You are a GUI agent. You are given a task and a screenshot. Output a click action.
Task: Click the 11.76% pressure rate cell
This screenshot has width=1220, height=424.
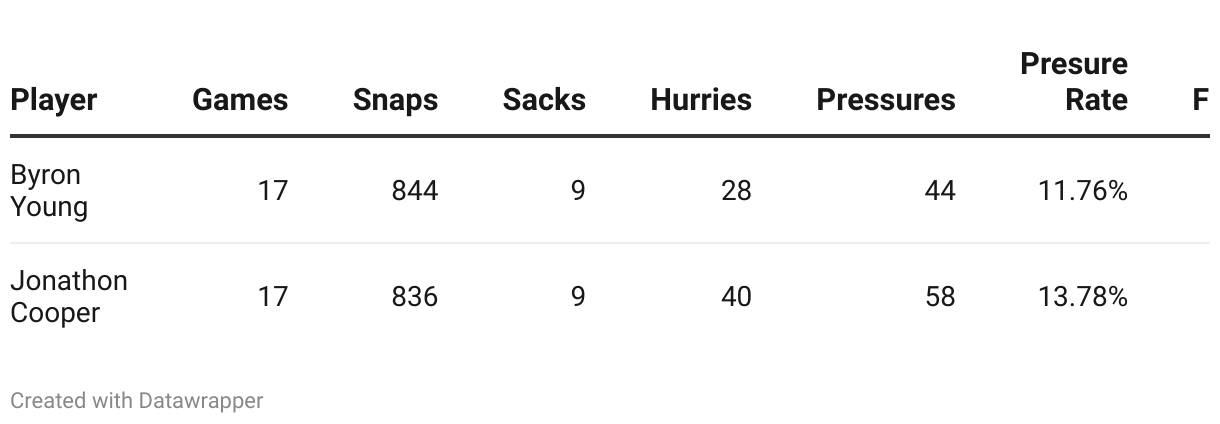tap(1083, 190)
